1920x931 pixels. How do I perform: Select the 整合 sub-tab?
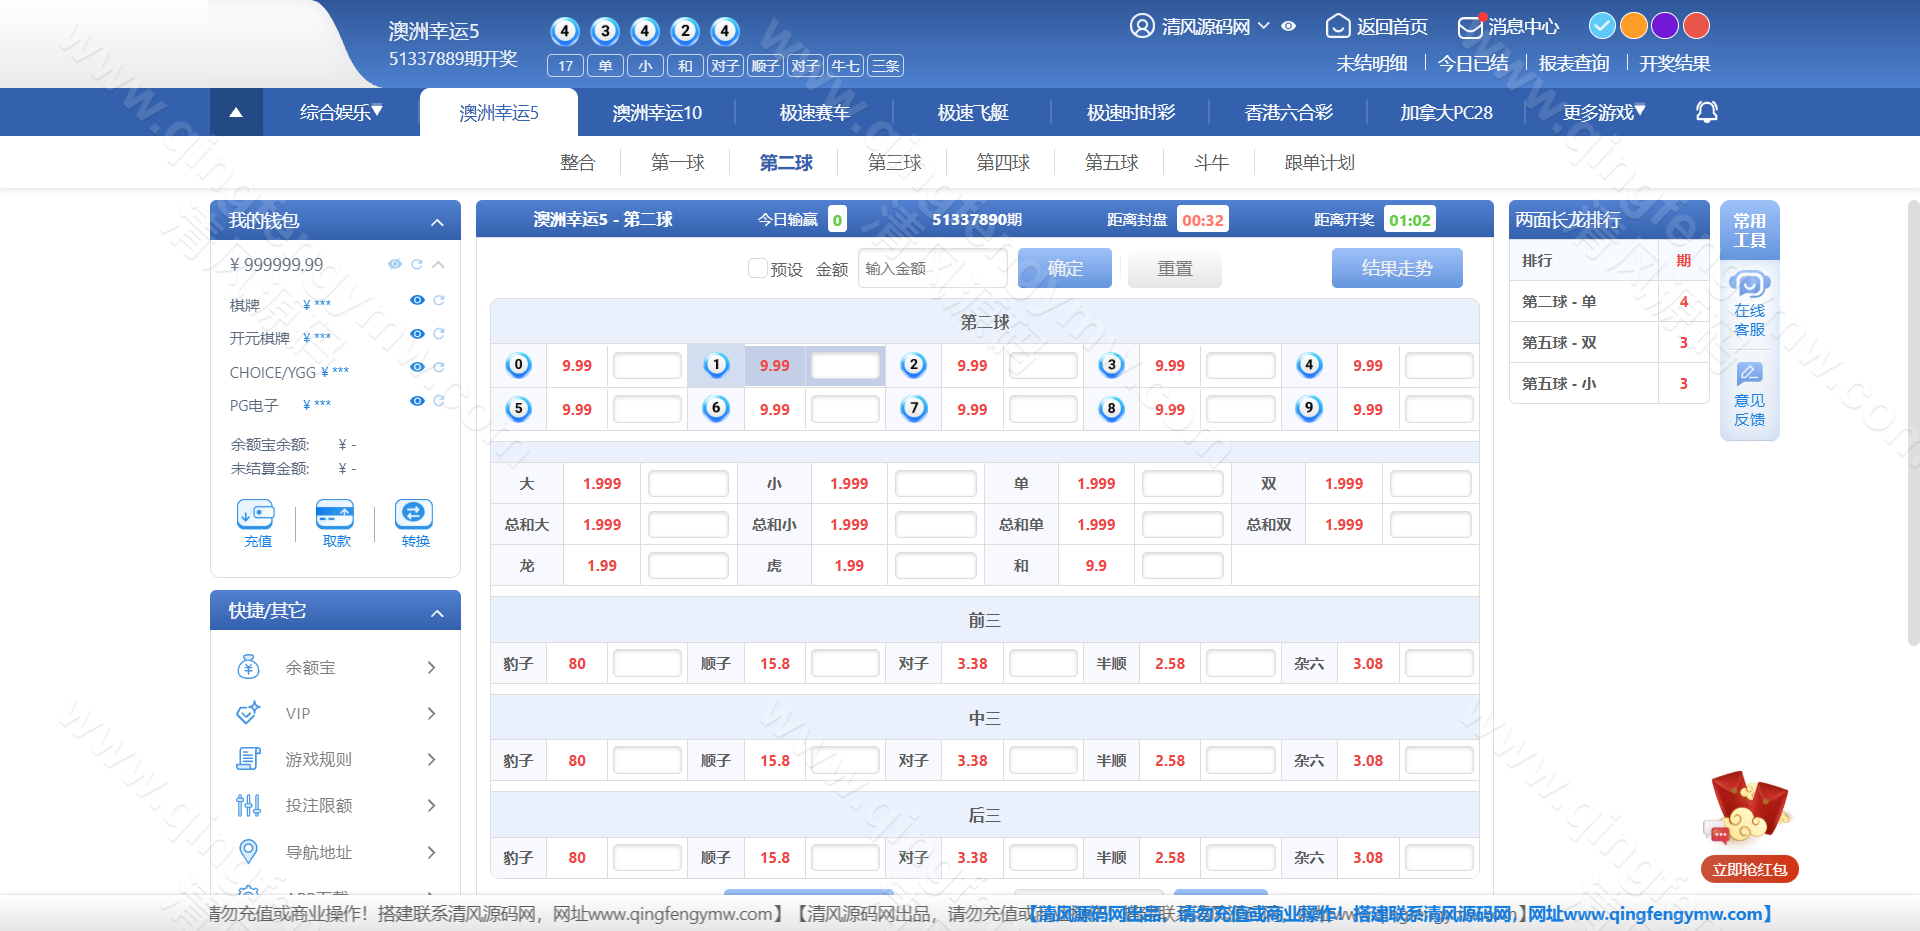pyautogui.click(x=577, y=162)
